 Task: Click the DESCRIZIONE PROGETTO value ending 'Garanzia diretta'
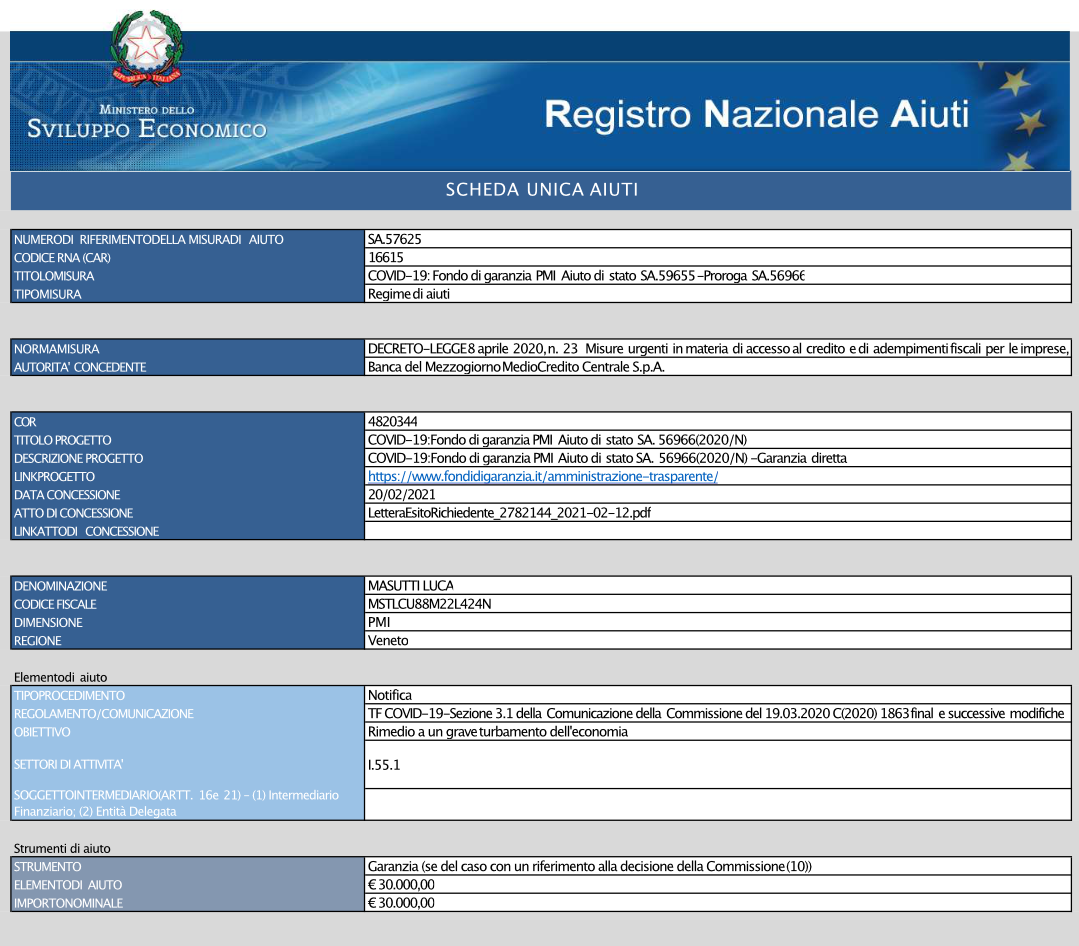pyautogui.click(x=608, y=458)
